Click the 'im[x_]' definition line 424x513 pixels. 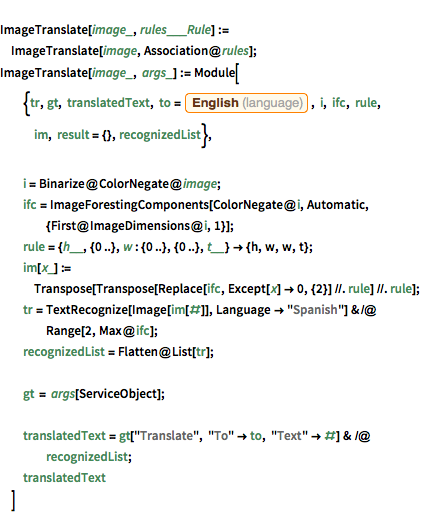(47, 268)
